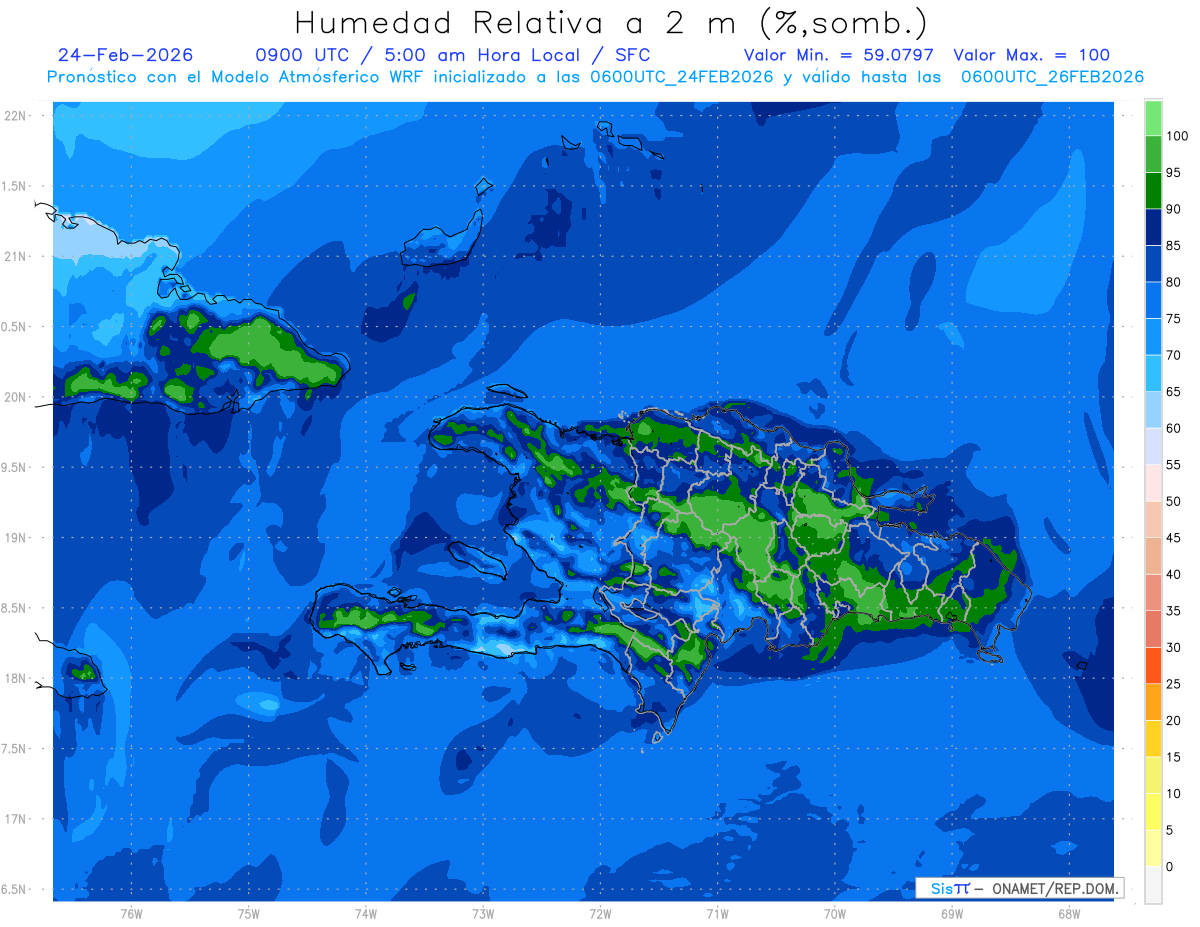Click the '74W' longitude axis label

pyautogui.click(x=366, y=914)
